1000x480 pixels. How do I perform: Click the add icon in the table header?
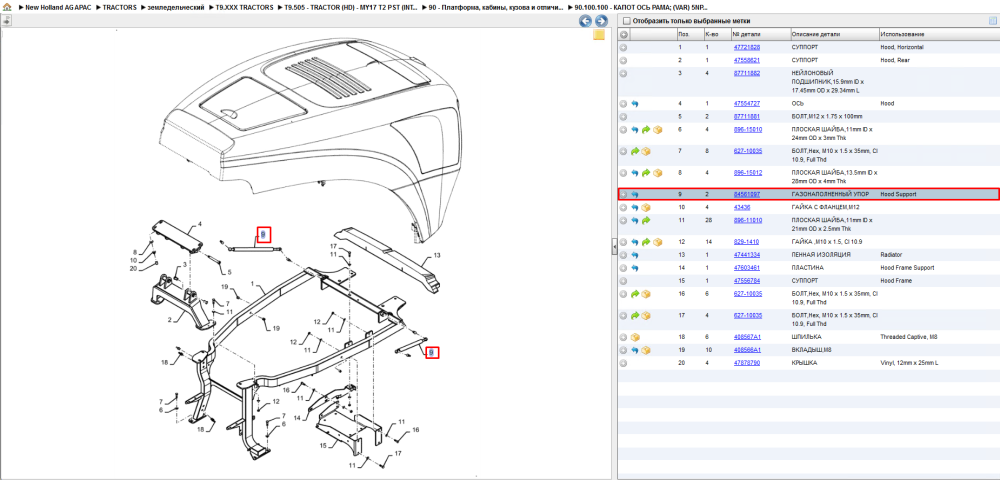pos(624,34)
